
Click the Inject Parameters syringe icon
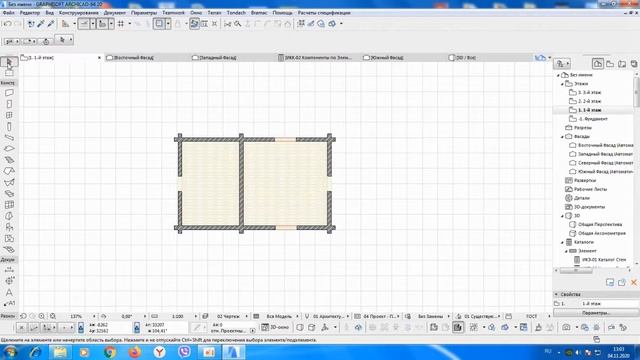(51, 24)
